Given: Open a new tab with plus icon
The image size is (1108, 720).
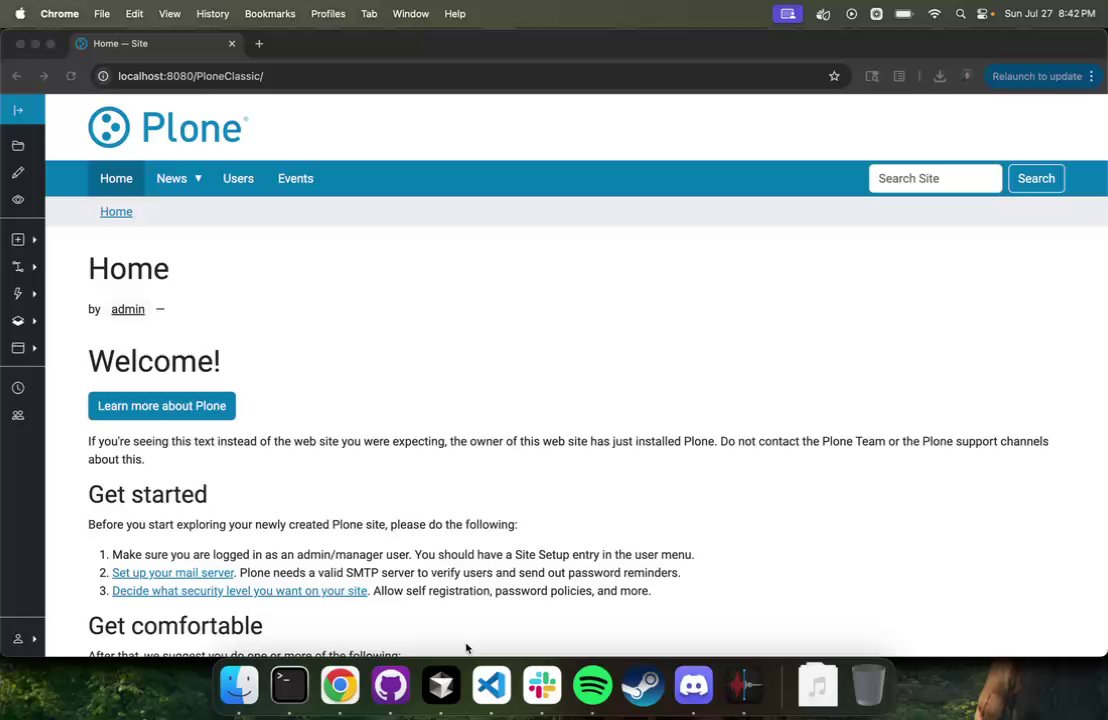Looking at the screenshot, I should point(259,44).
